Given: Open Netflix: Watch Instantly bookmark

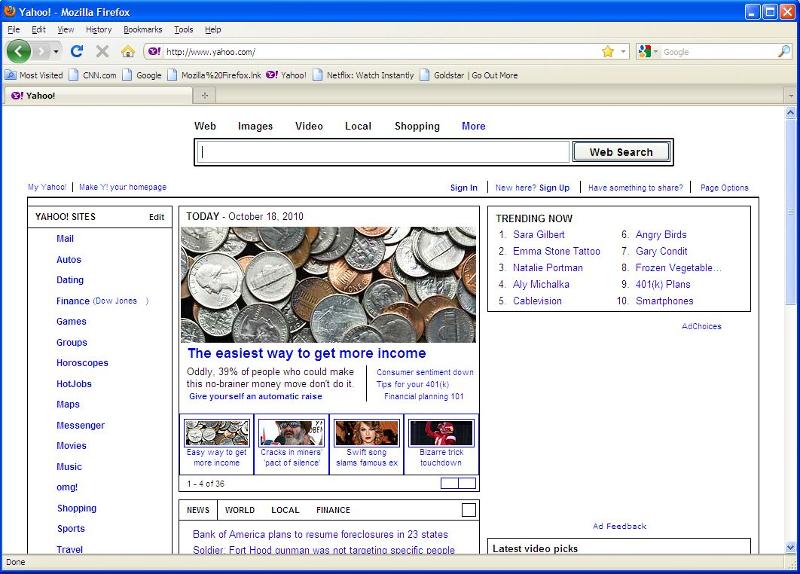Looking at the screenshot, I should coord(363,76).
